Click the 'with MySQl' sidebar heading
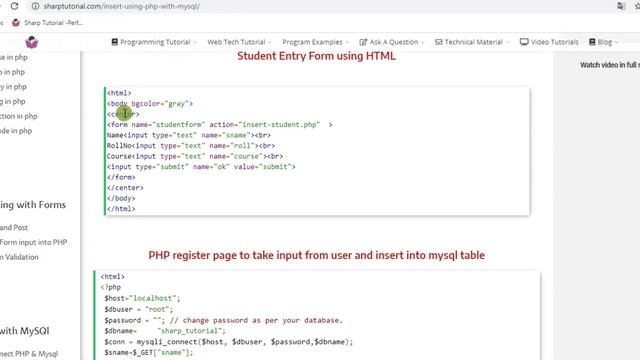Image resolution: width=640 pixels, height=360 pixels. 24,331
